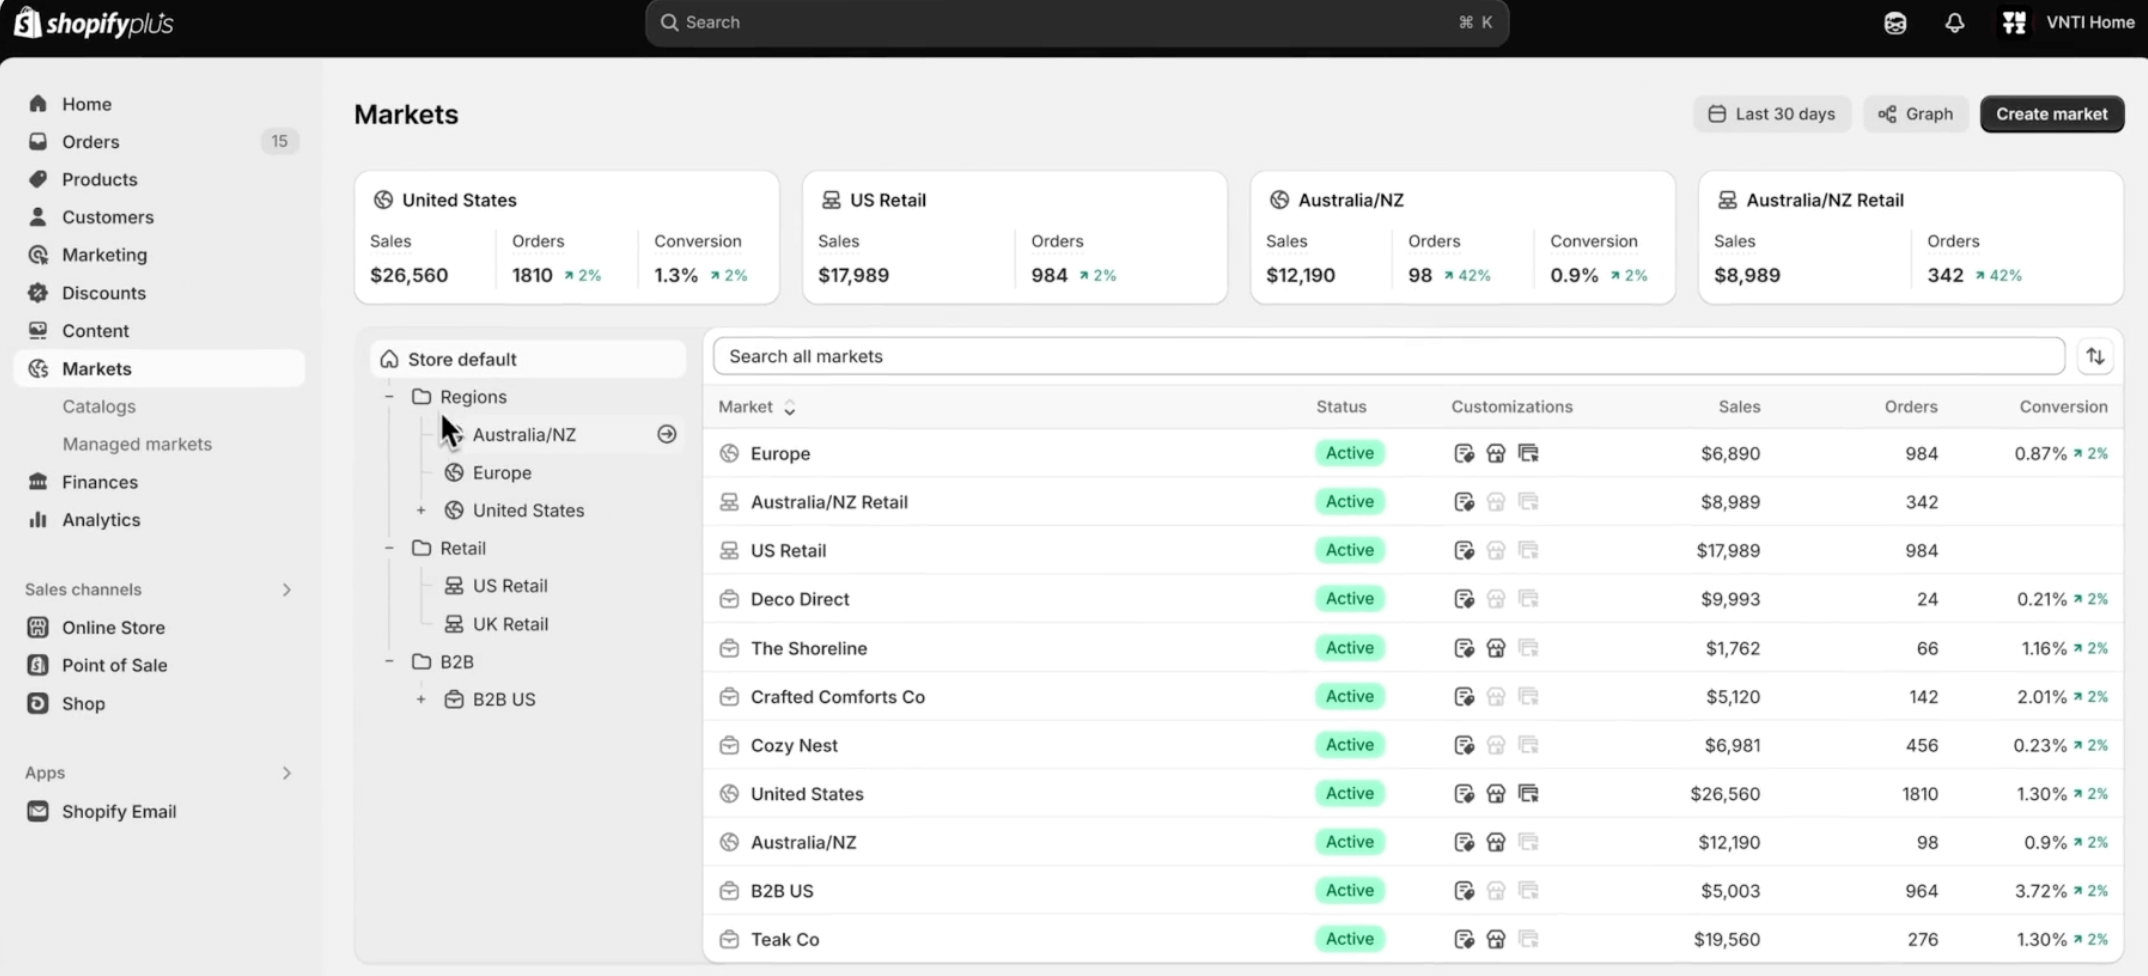Open the US Retail summary card
This screenshot has height=976, width=2148.
[1014, 237]
